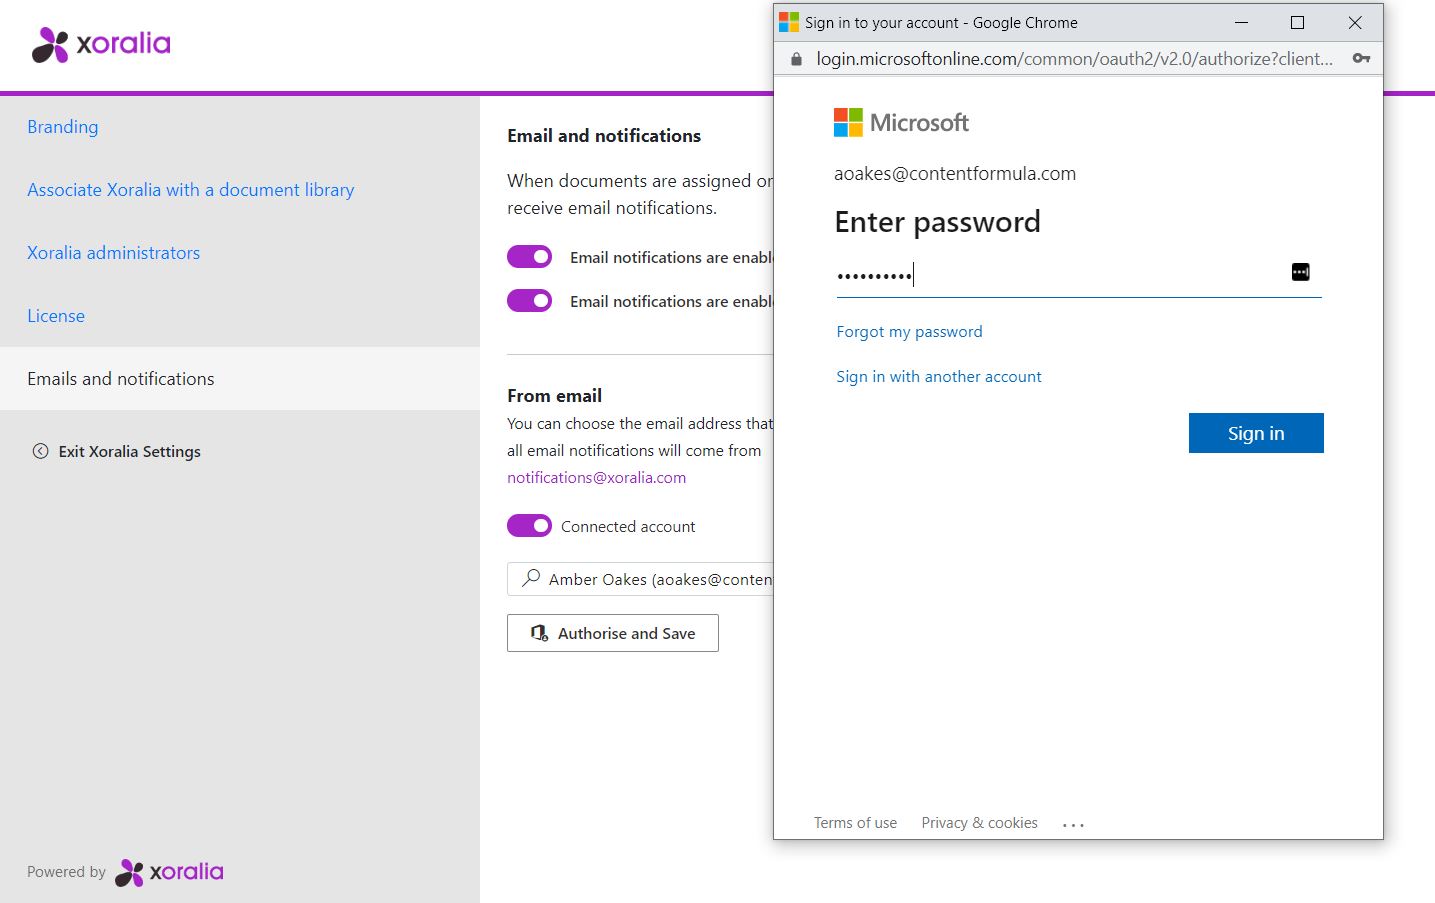Click the aoakes@contentformula.com account text
This screenshot has width=1435, height=903.
pyautogui.click(x=955, y=174)
